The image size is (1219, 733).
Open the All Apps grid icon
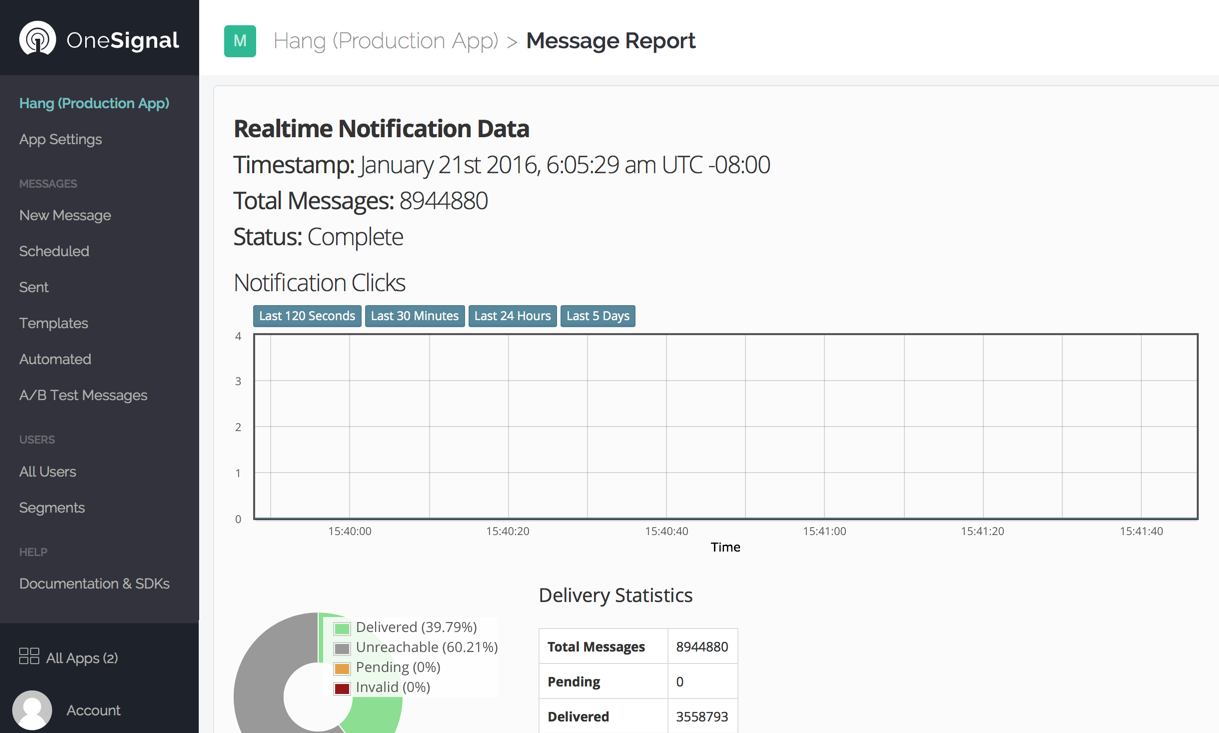pyautogui.click(x=29, y=656)
